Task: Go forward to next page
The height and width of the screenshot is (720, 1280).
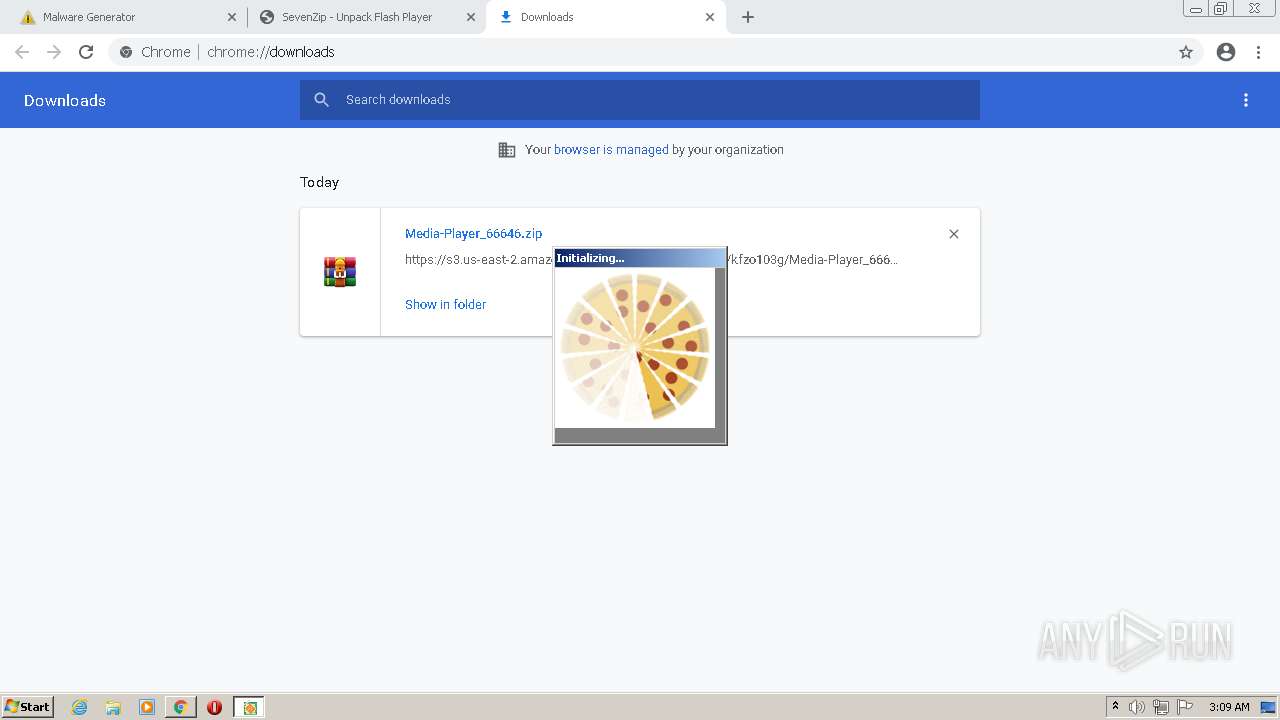Action: coord(54,52)
